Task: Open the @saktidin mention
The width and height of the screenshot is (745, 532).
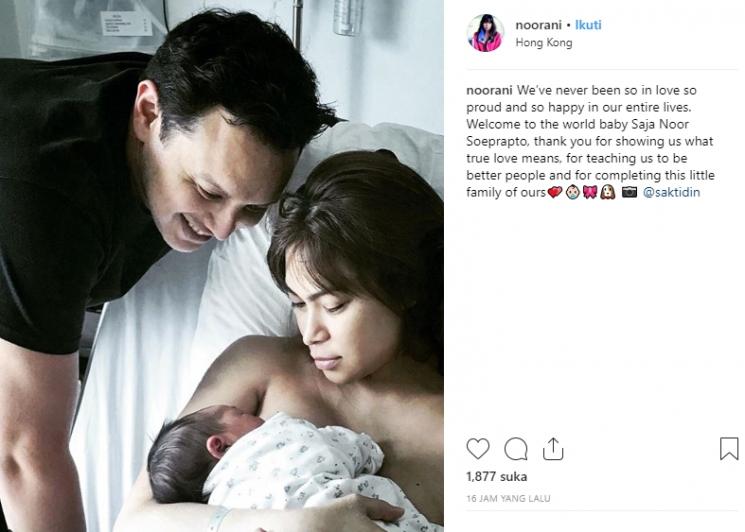Action: [x=671, y=192]
